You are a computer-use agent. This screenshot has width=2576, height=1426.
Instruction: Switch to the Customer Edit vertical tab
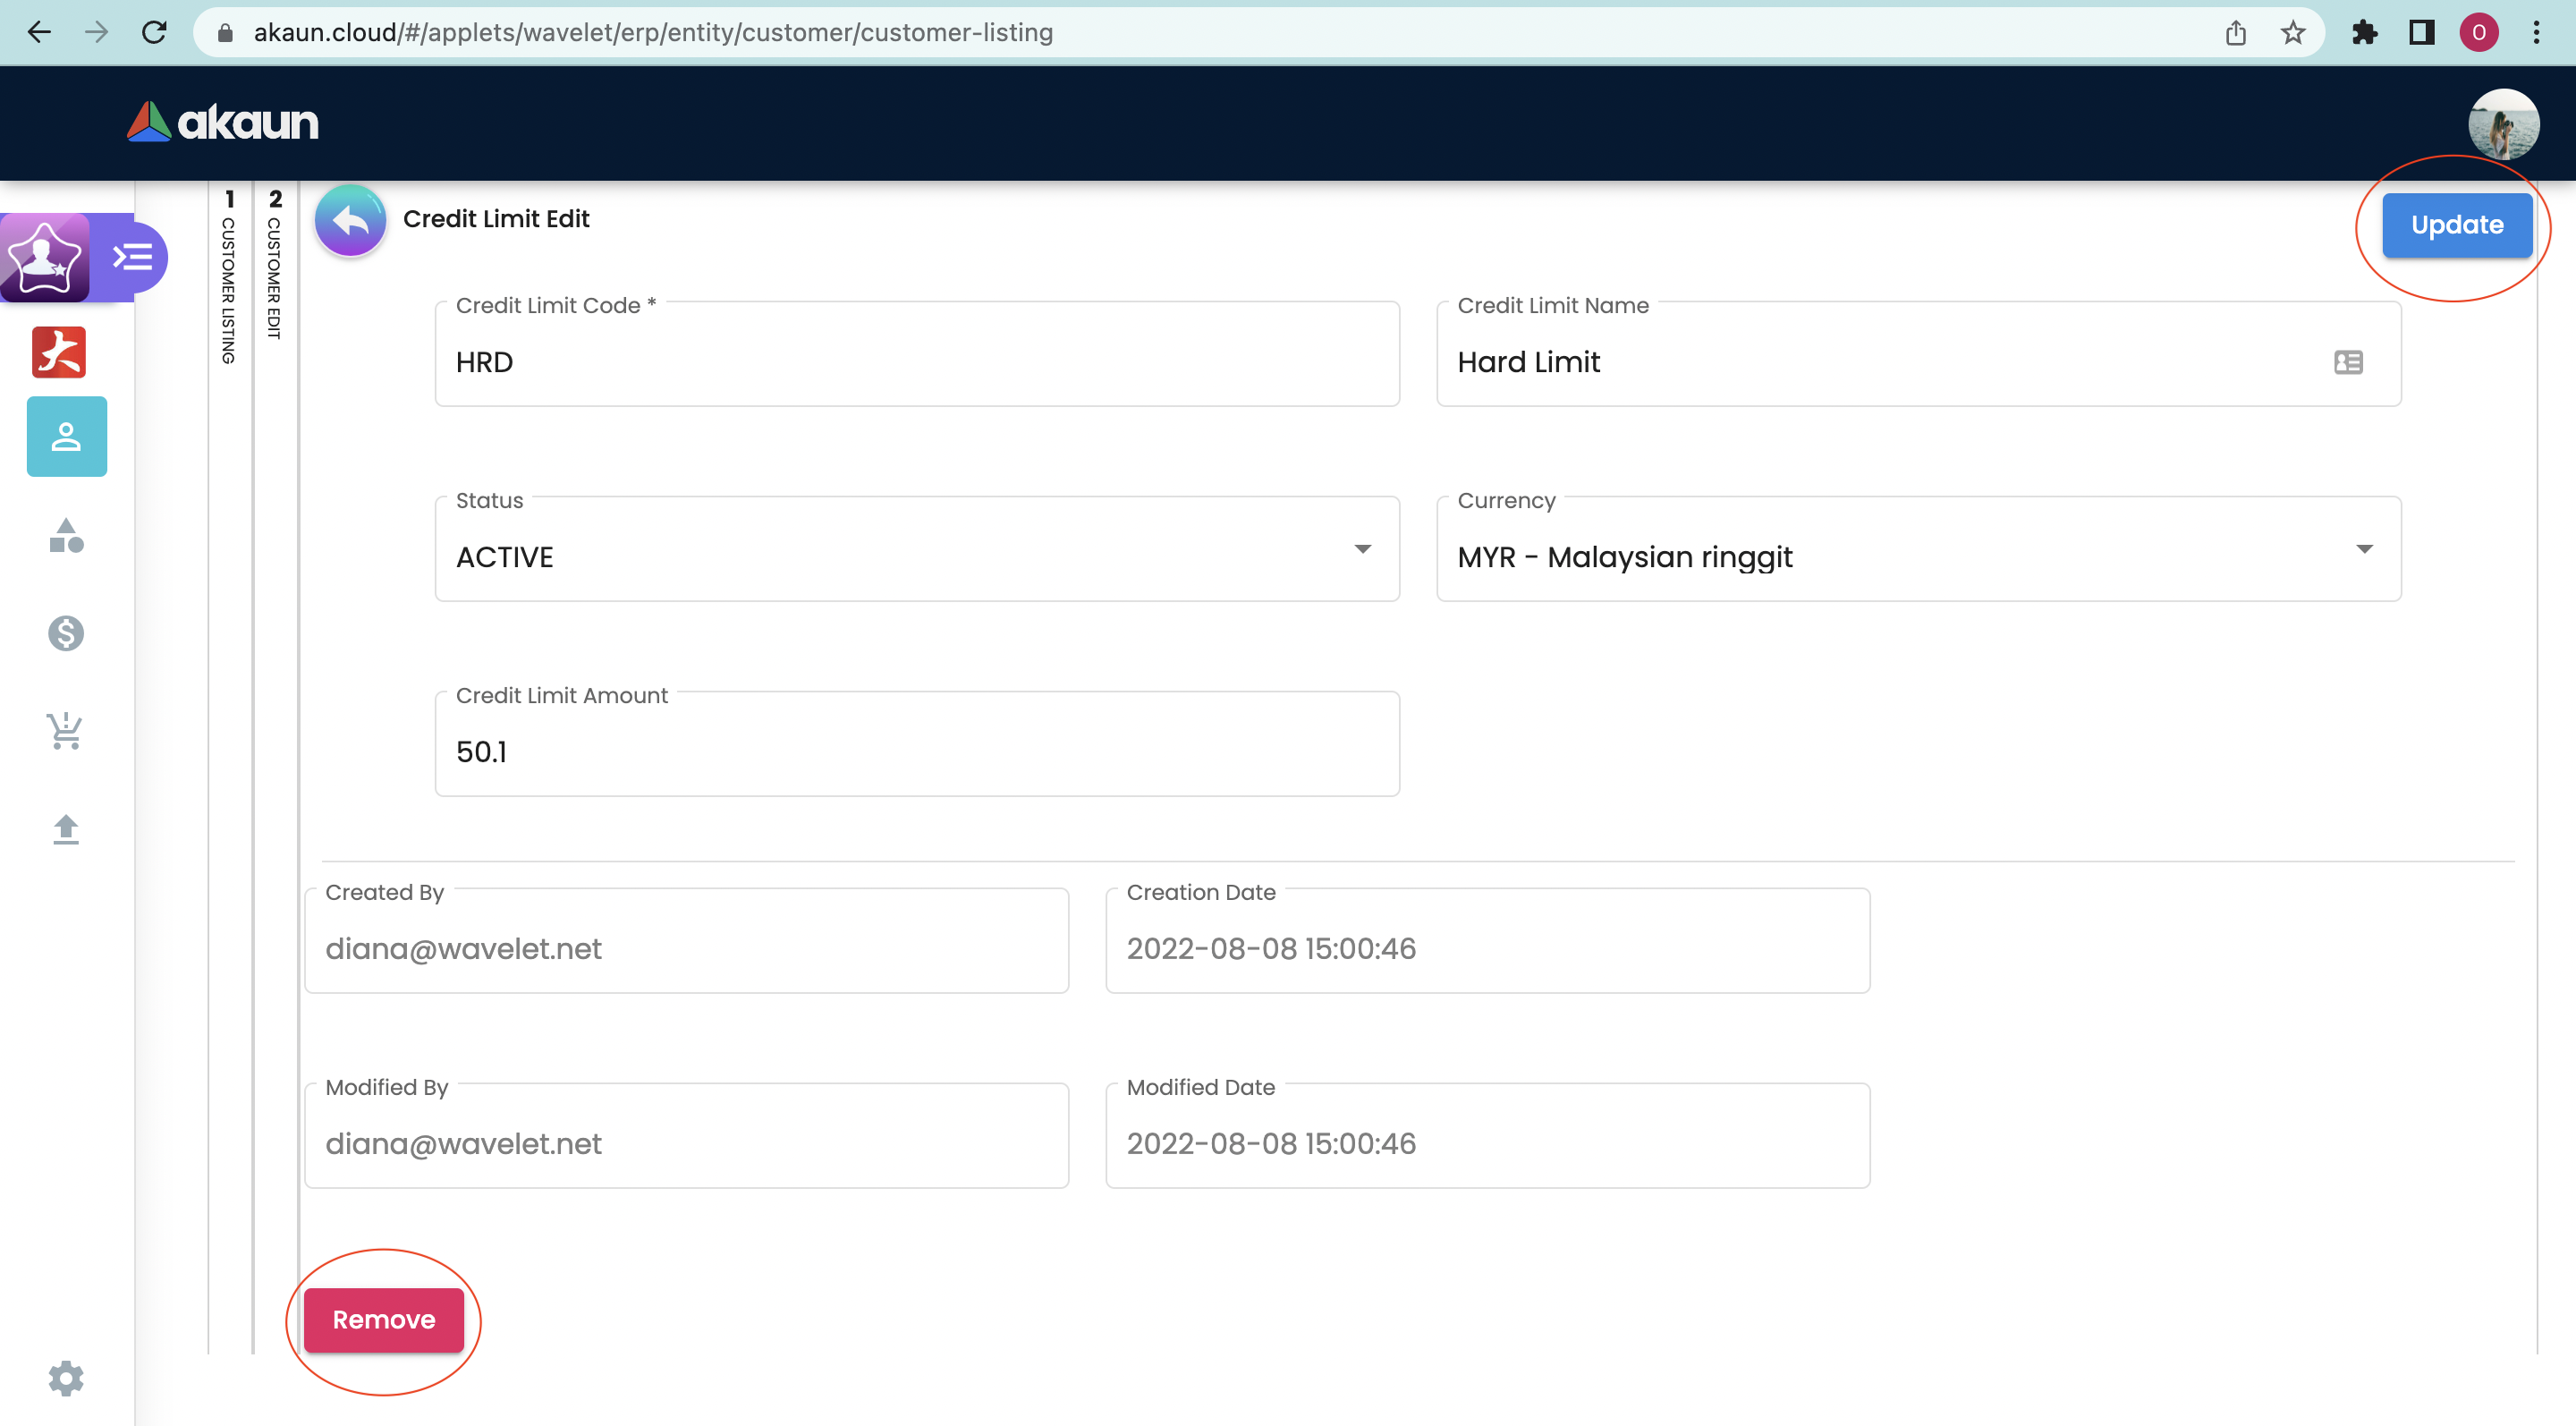pos(274,265)
